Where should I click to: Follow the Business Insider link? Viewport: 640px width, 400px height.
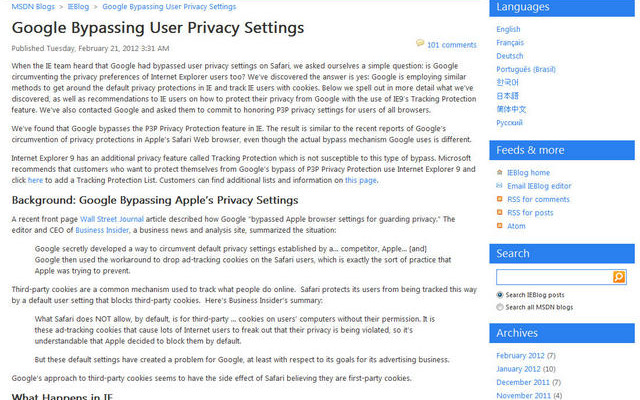point(102,230)
